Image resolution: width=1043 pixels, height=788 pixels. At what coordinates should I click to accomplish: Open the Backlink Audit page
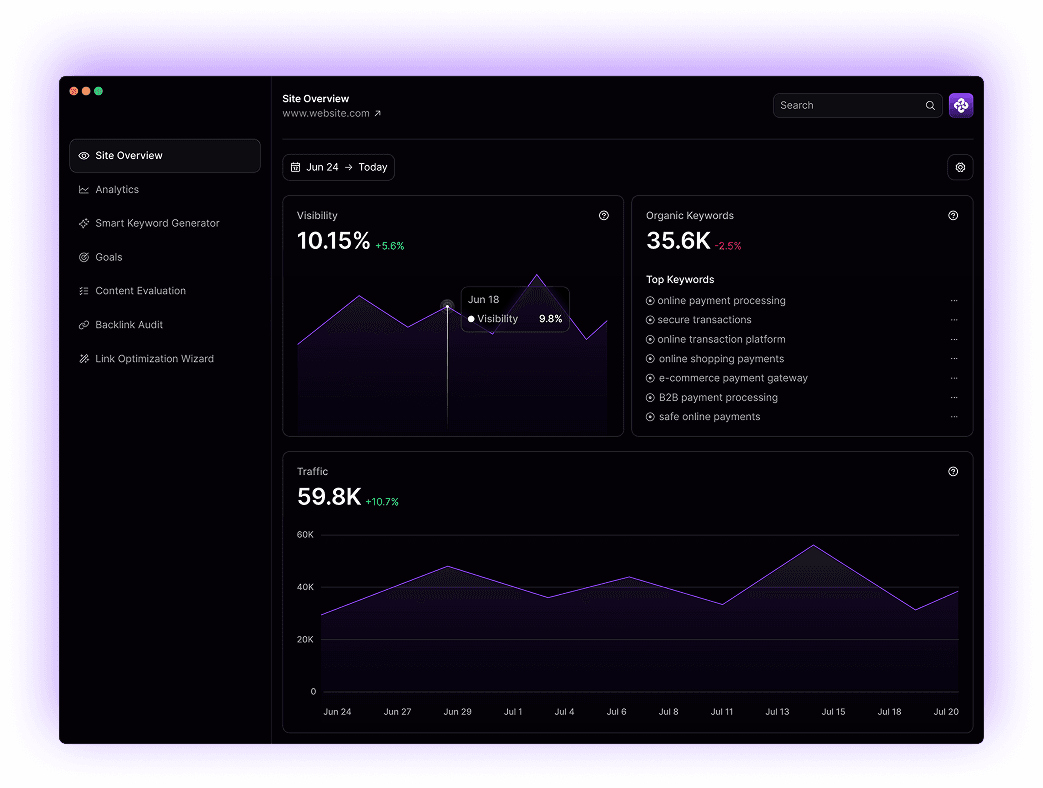(129, 325)
